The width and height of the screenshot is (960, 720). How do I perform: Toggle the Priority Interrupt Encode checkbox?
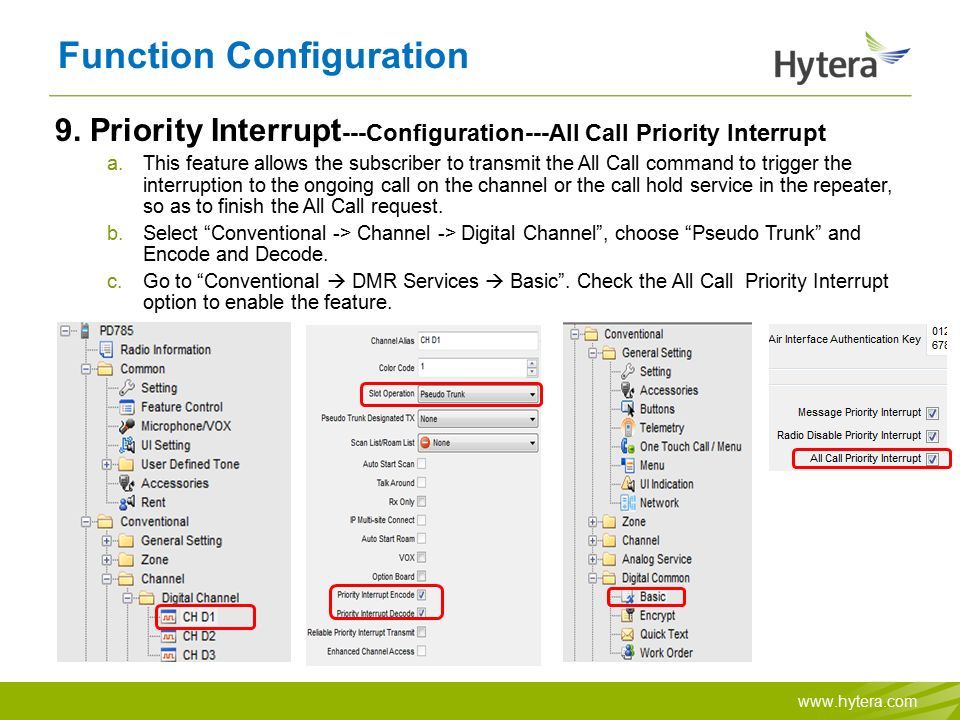(421, 594)
